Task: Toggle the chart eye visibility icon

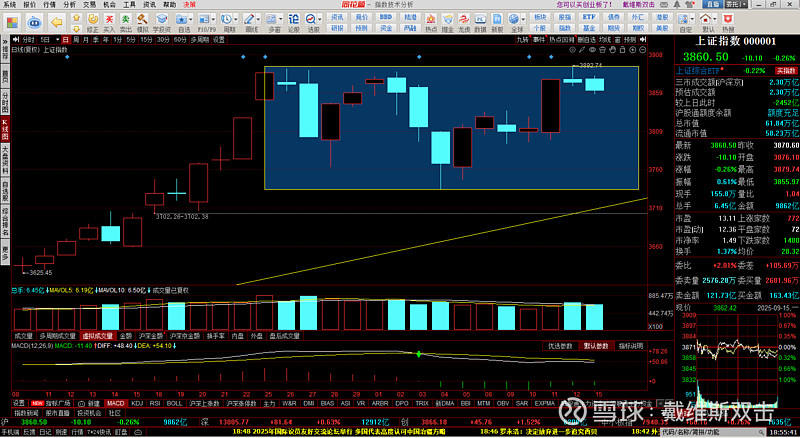Action: 592,50
